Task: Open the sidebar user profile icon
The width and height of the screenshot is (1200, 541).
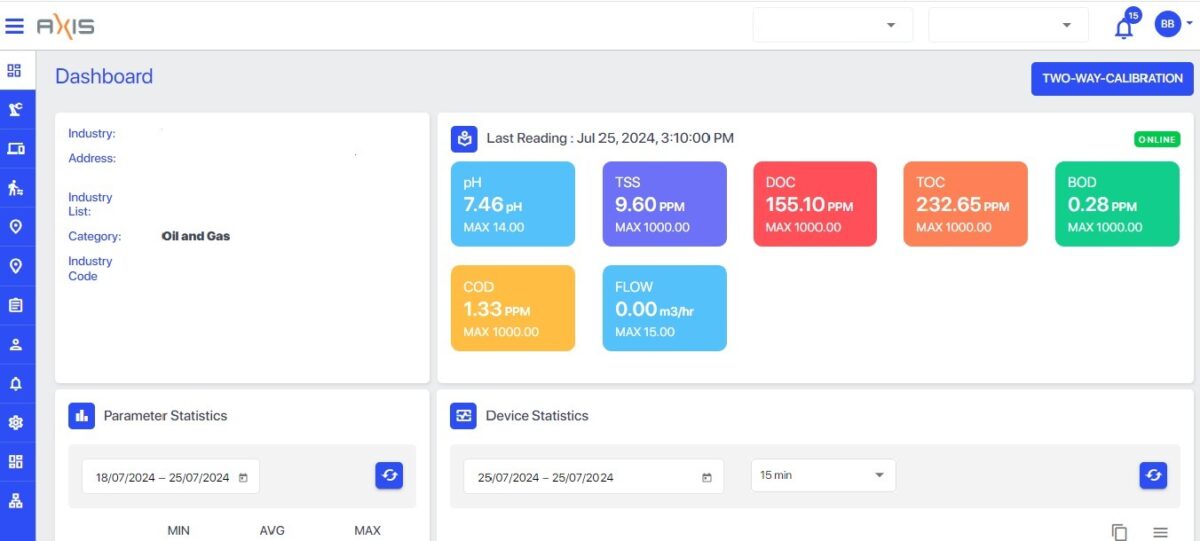Action: pos(15,344)
